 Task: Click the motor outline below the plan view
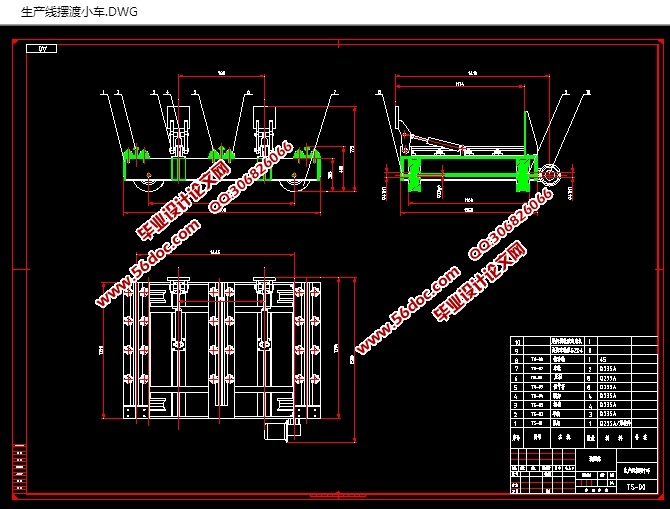pyautogui.click(x=281, y=431)
